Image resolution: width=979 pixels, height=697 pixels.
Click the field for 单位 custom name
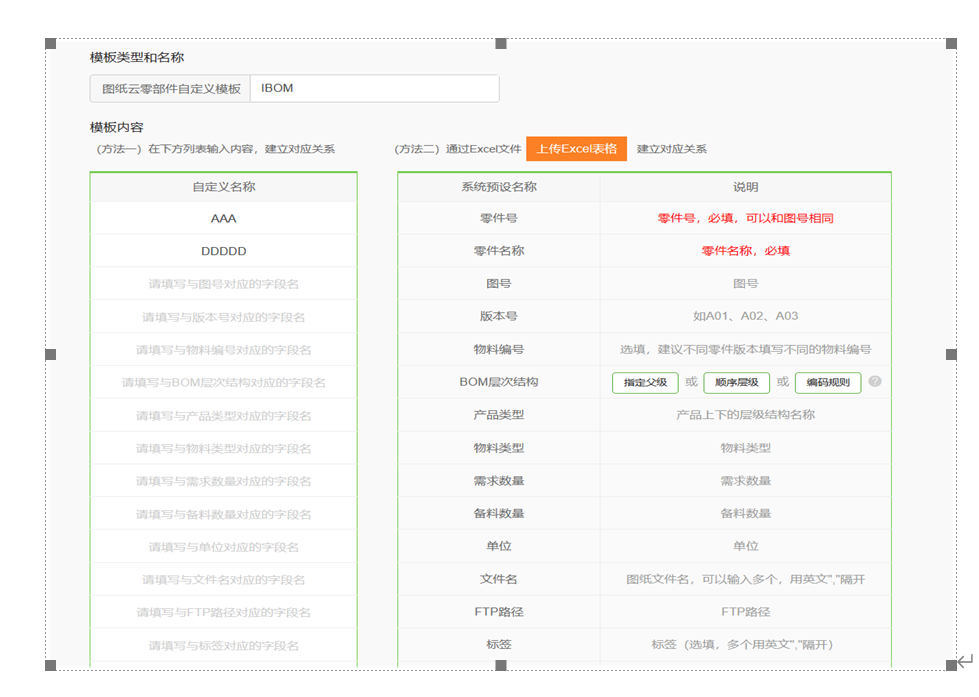[223, 546]
